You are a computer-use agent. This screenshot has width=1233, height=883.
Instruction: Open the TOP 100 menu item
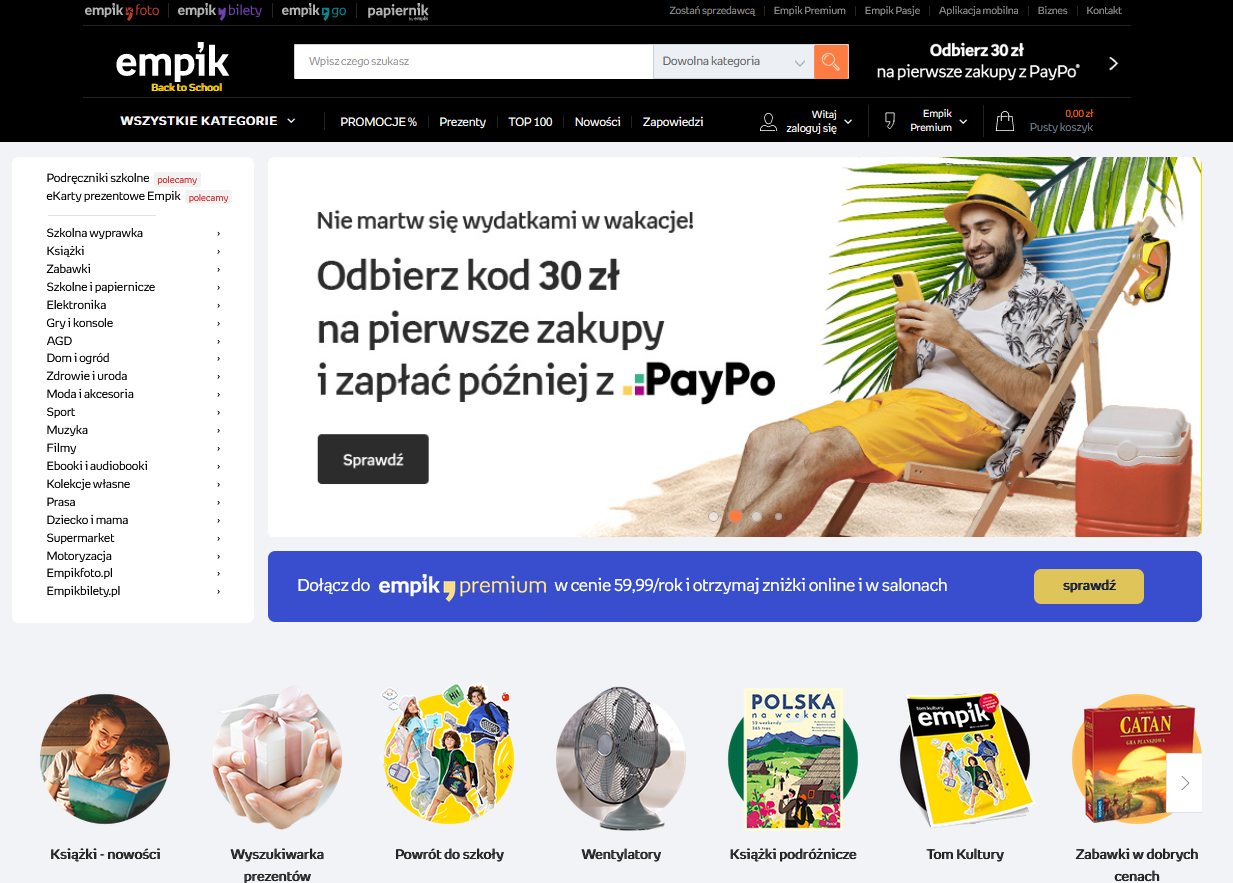pyautogui.click(x=530, y=122)
